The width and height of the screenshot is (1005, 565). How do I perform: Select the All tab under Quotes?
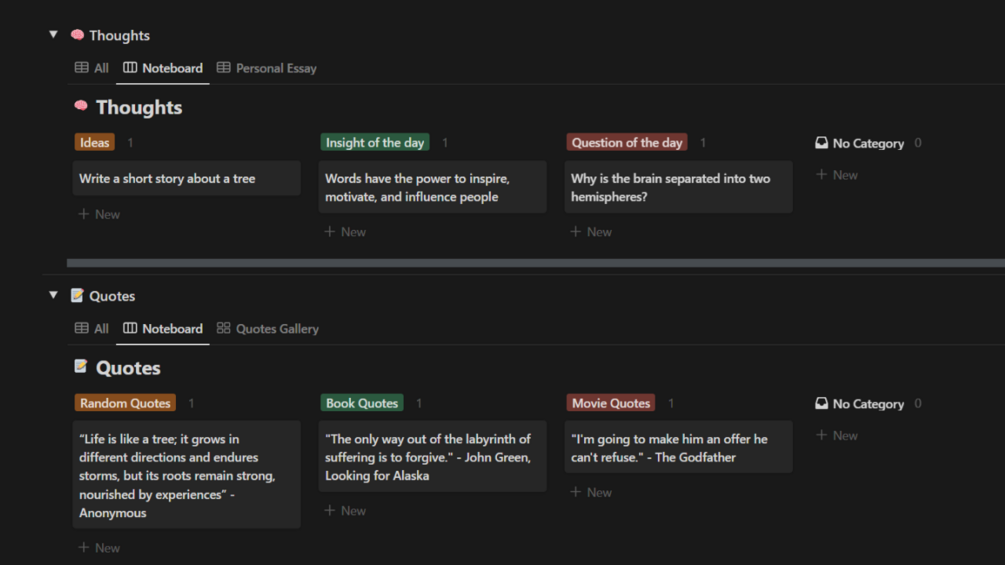point(92,329)
